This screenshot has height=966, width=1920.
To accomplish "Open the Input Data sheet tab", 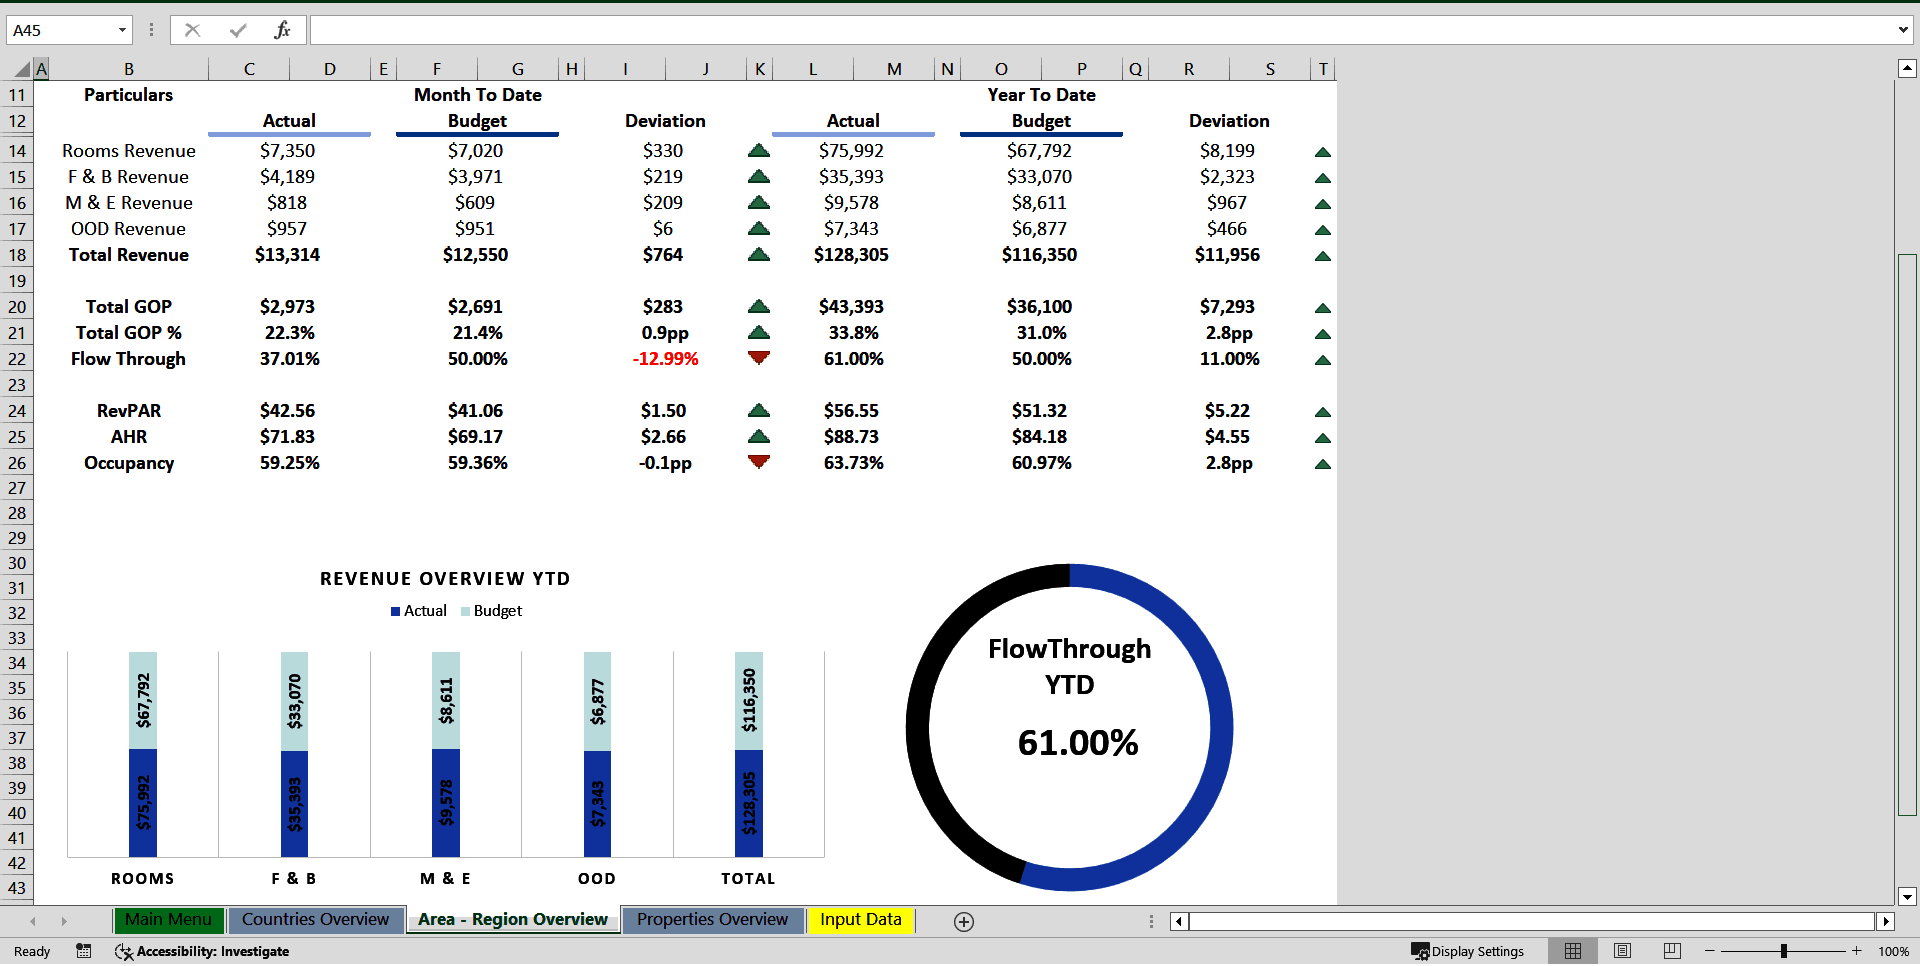I will 861,920.
